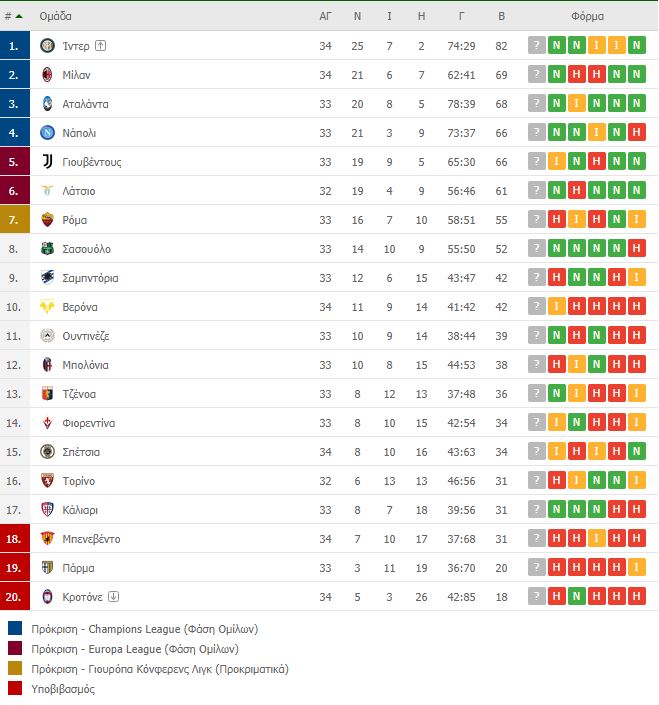Open the Φιορεντίνα team page
The width and height of the screenshot is (659, 705).
88,423
